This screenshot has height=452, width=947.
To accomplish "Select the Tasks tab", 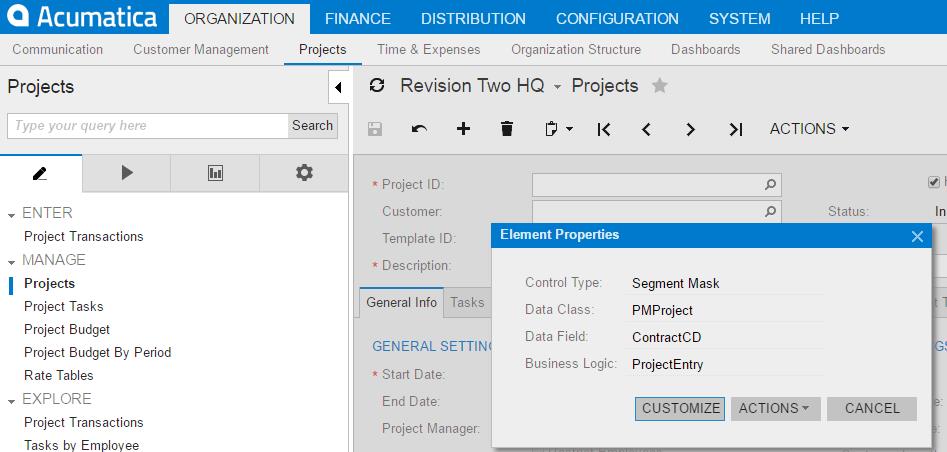I will tap(467, 302).
